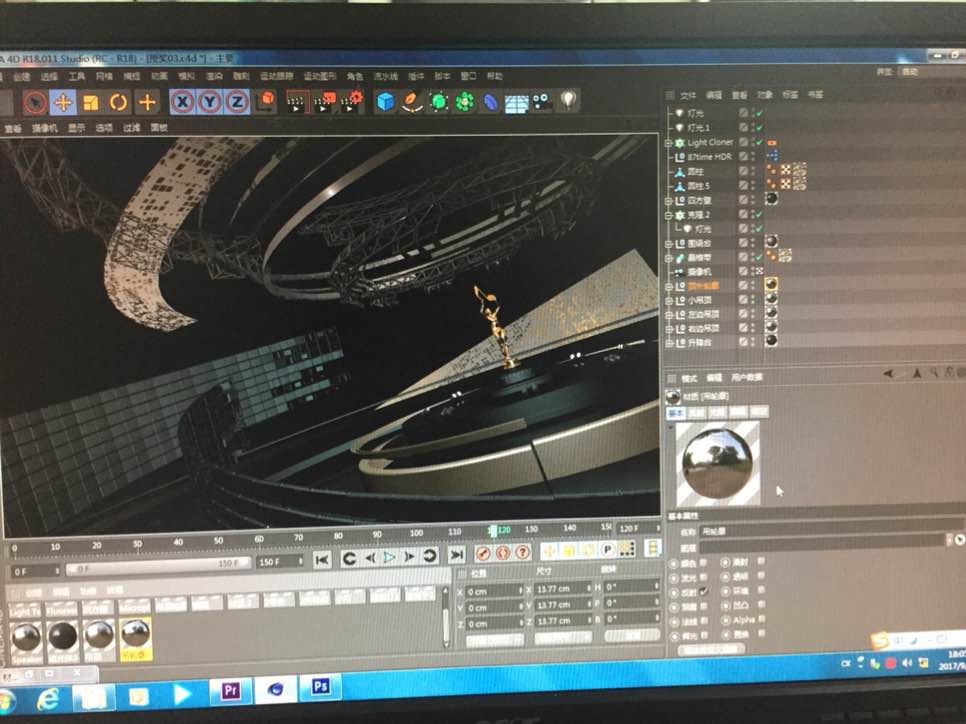
Task: Click the coordinates apply button
Action: pyautogui.click(x=631, y=636)
